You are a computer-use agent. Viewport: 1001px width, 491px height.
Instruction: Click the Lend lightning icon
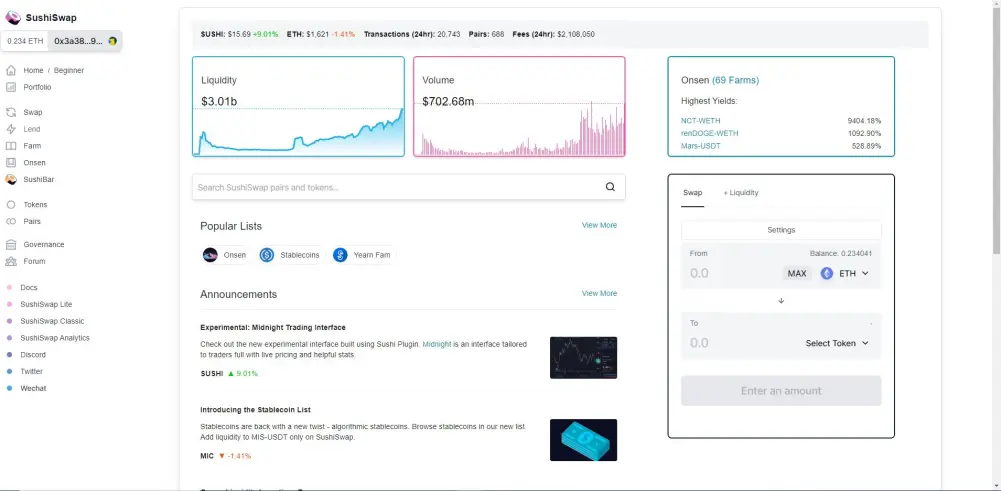[11, 129]
